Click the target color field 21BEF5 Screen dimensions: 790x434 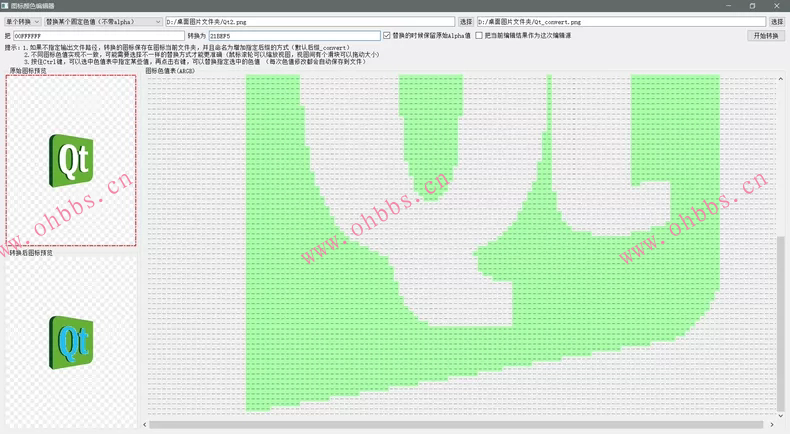point(295,36)
